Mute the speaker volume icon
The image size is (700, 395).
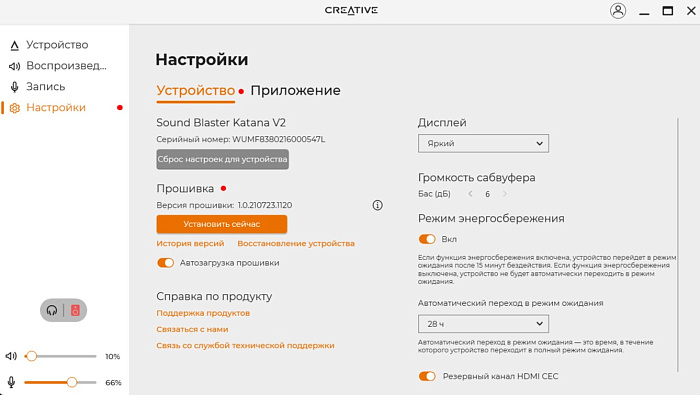click(11, 356)
